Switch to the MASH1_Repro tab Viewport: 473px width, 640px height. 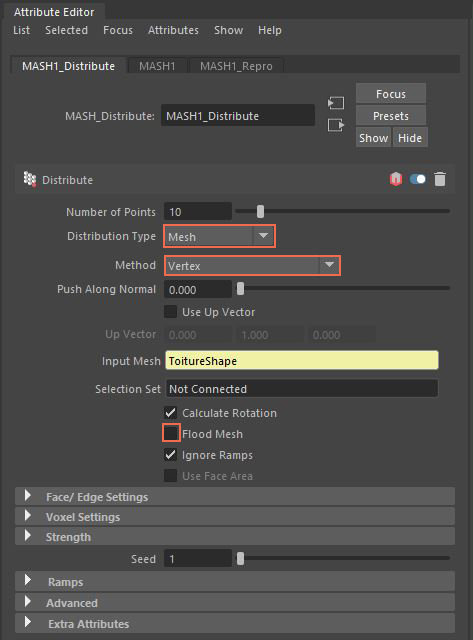(x=236, y=66)
